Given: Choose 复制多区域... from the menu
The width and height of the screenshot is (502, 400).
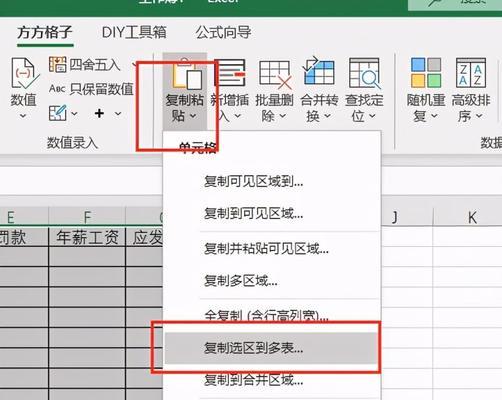Looking at the screenshot, I should click(241, 281).
